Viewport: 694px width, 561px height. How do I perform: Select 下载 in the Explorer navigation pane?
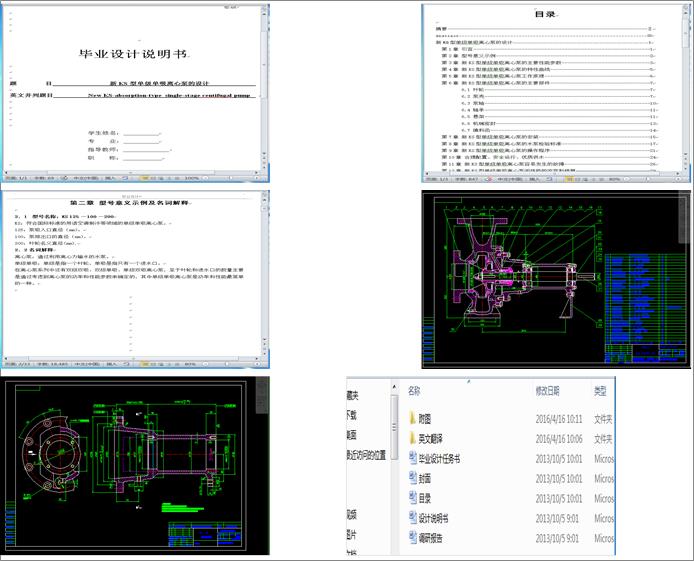pos(351,415)
